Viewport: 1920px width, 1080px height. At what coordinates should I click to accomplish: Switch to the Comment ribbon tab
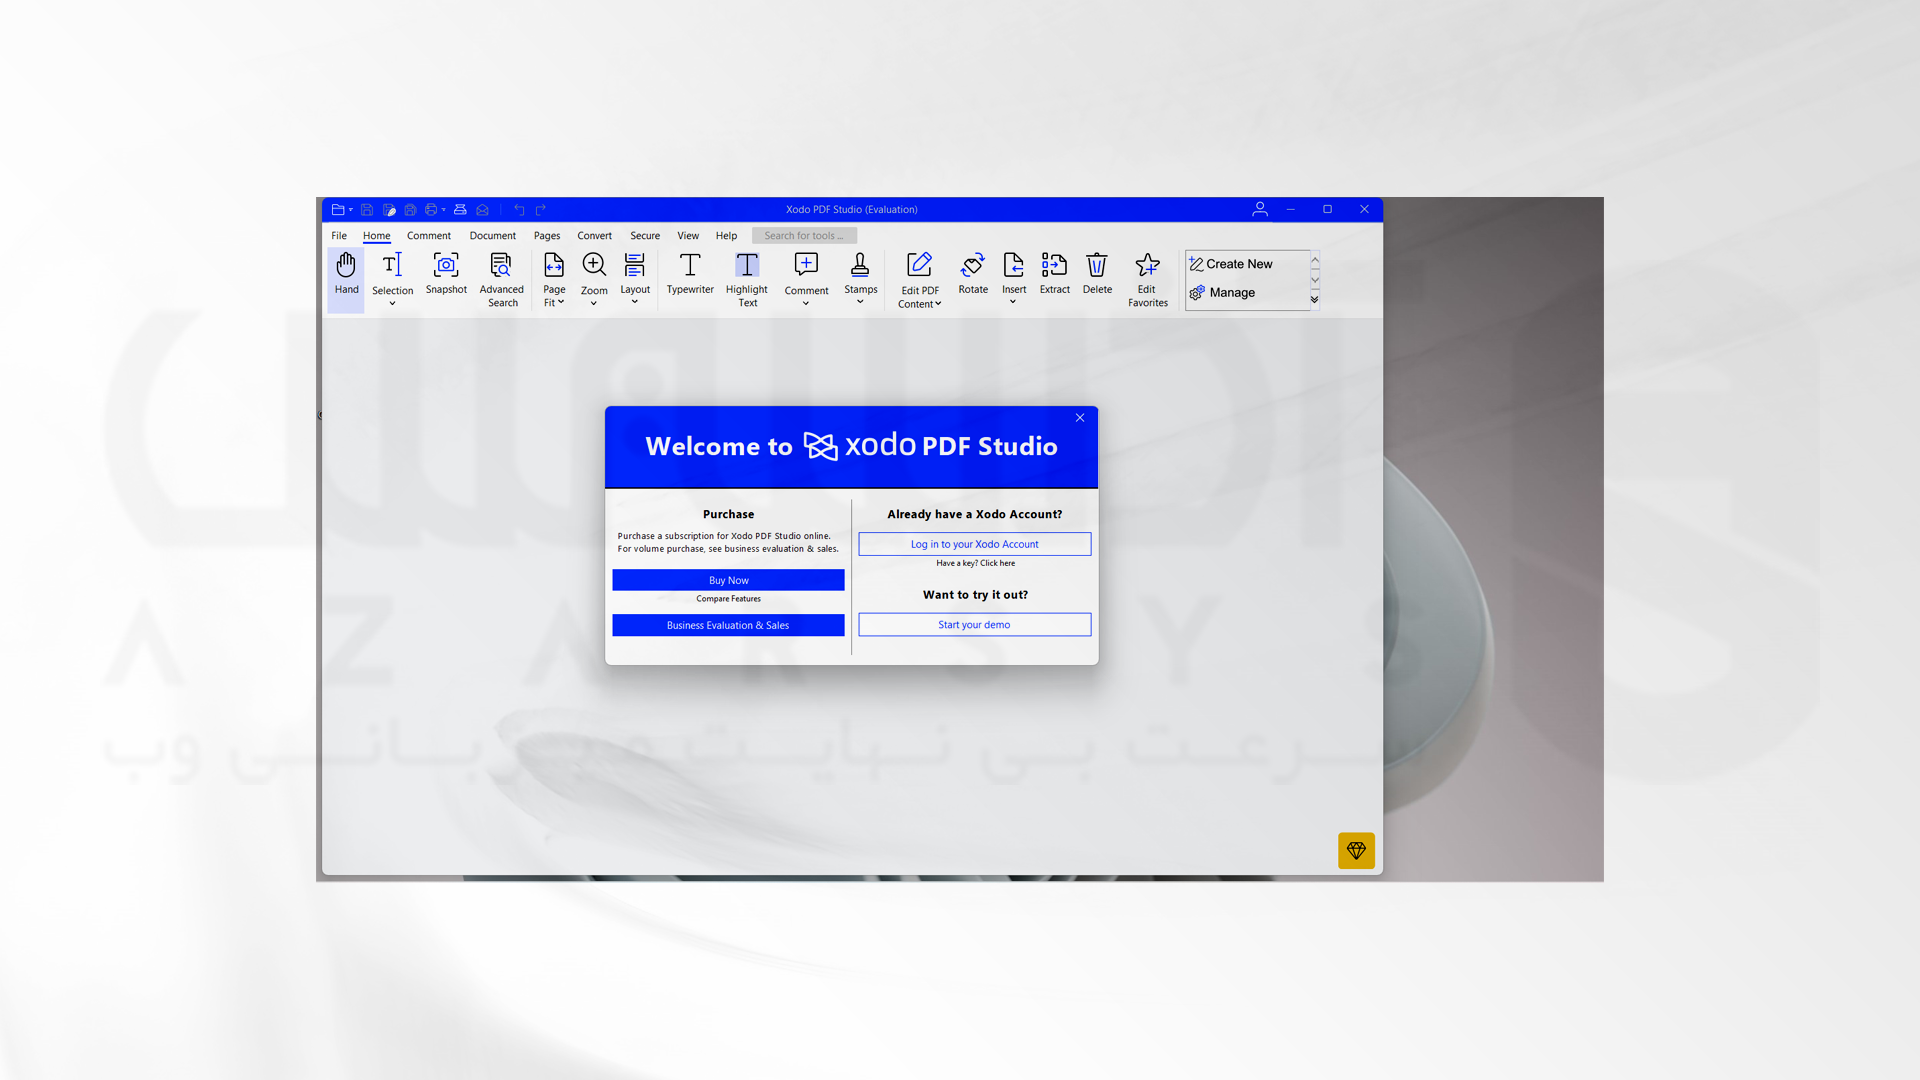pyautogui.click(x=429, y=236)
